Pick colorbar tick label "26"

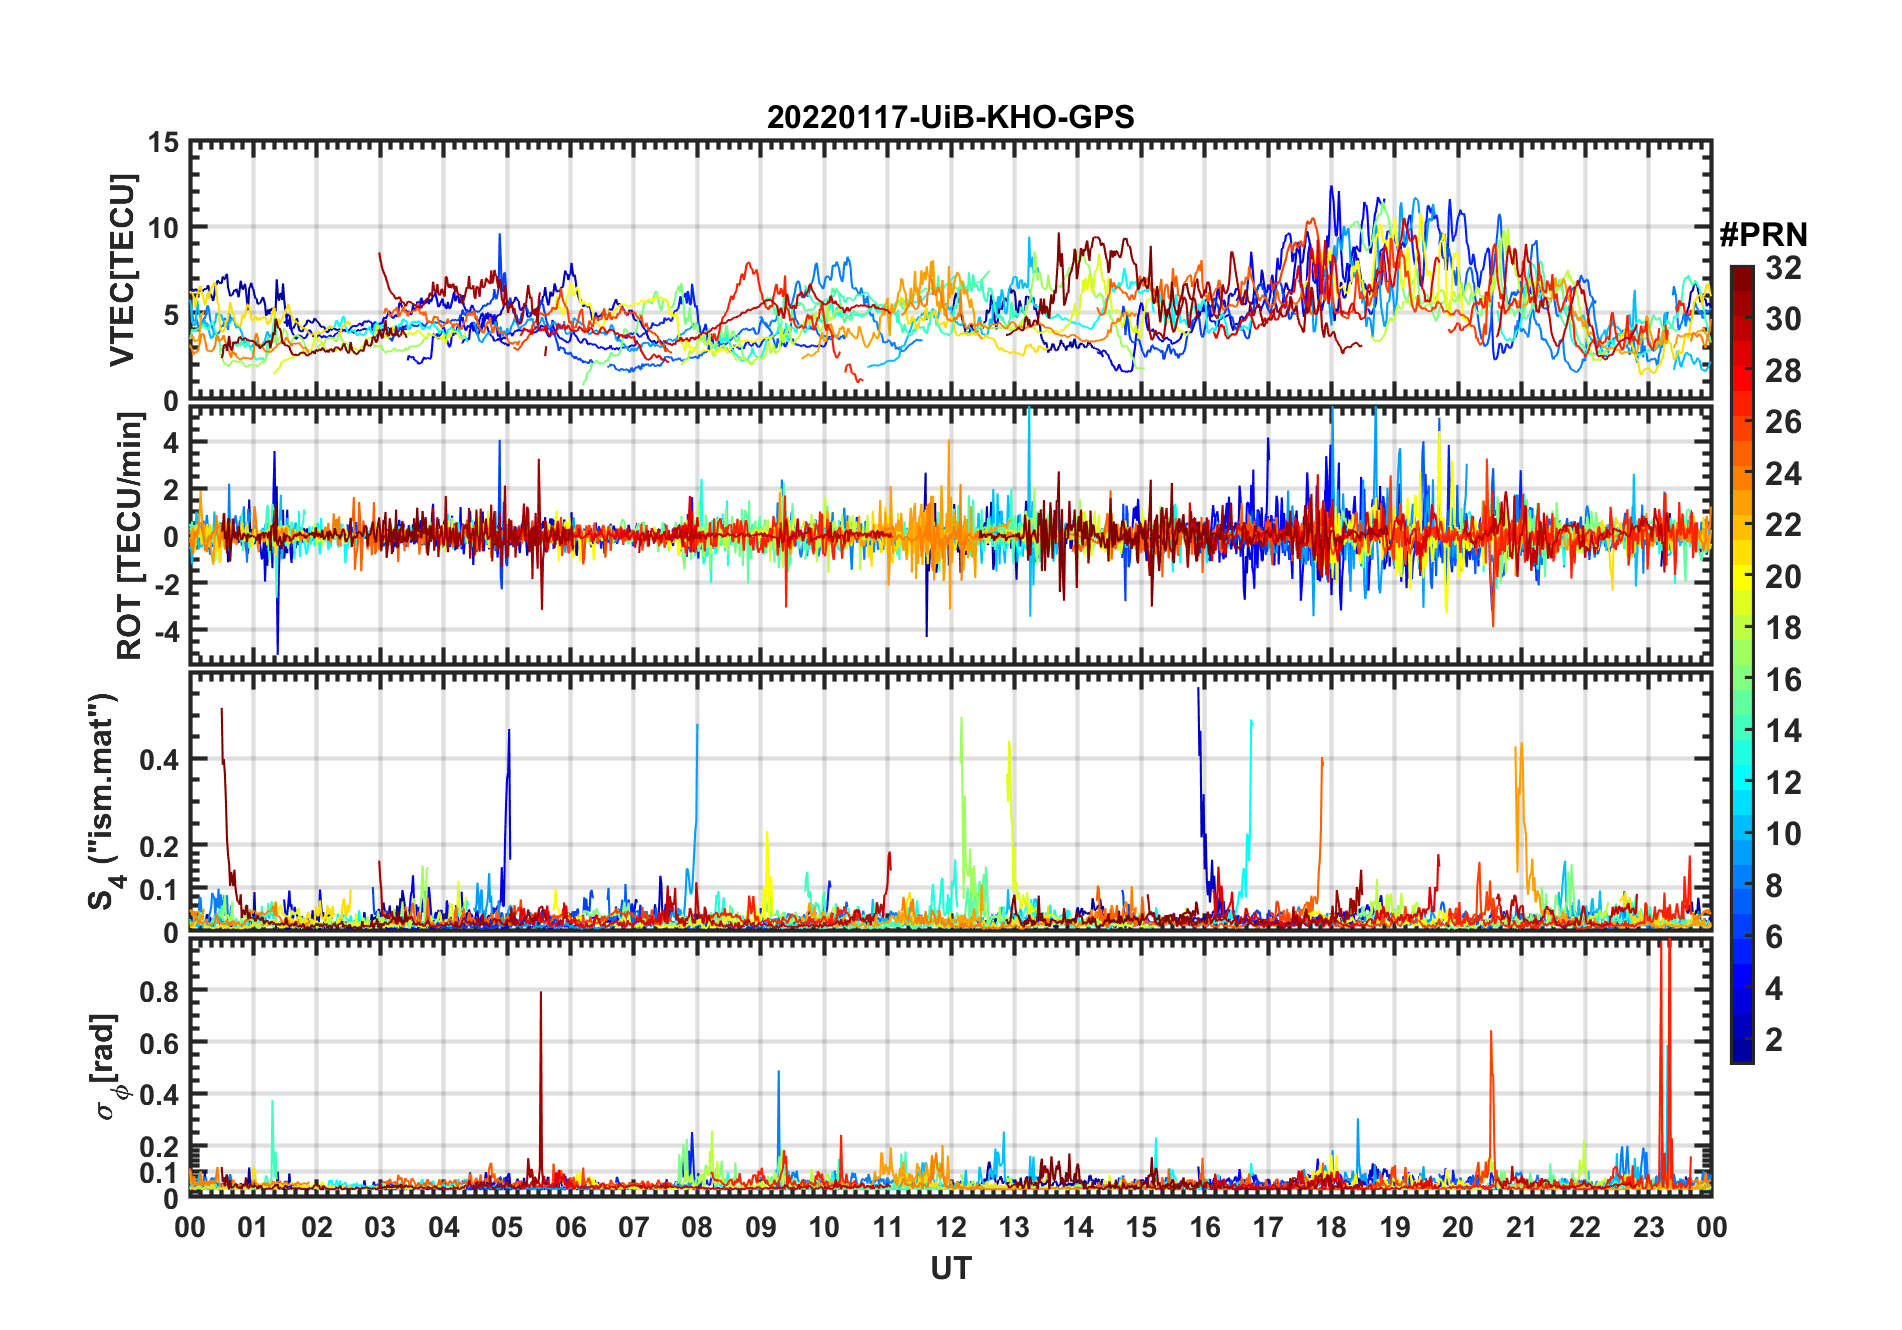click(1783, 422)
